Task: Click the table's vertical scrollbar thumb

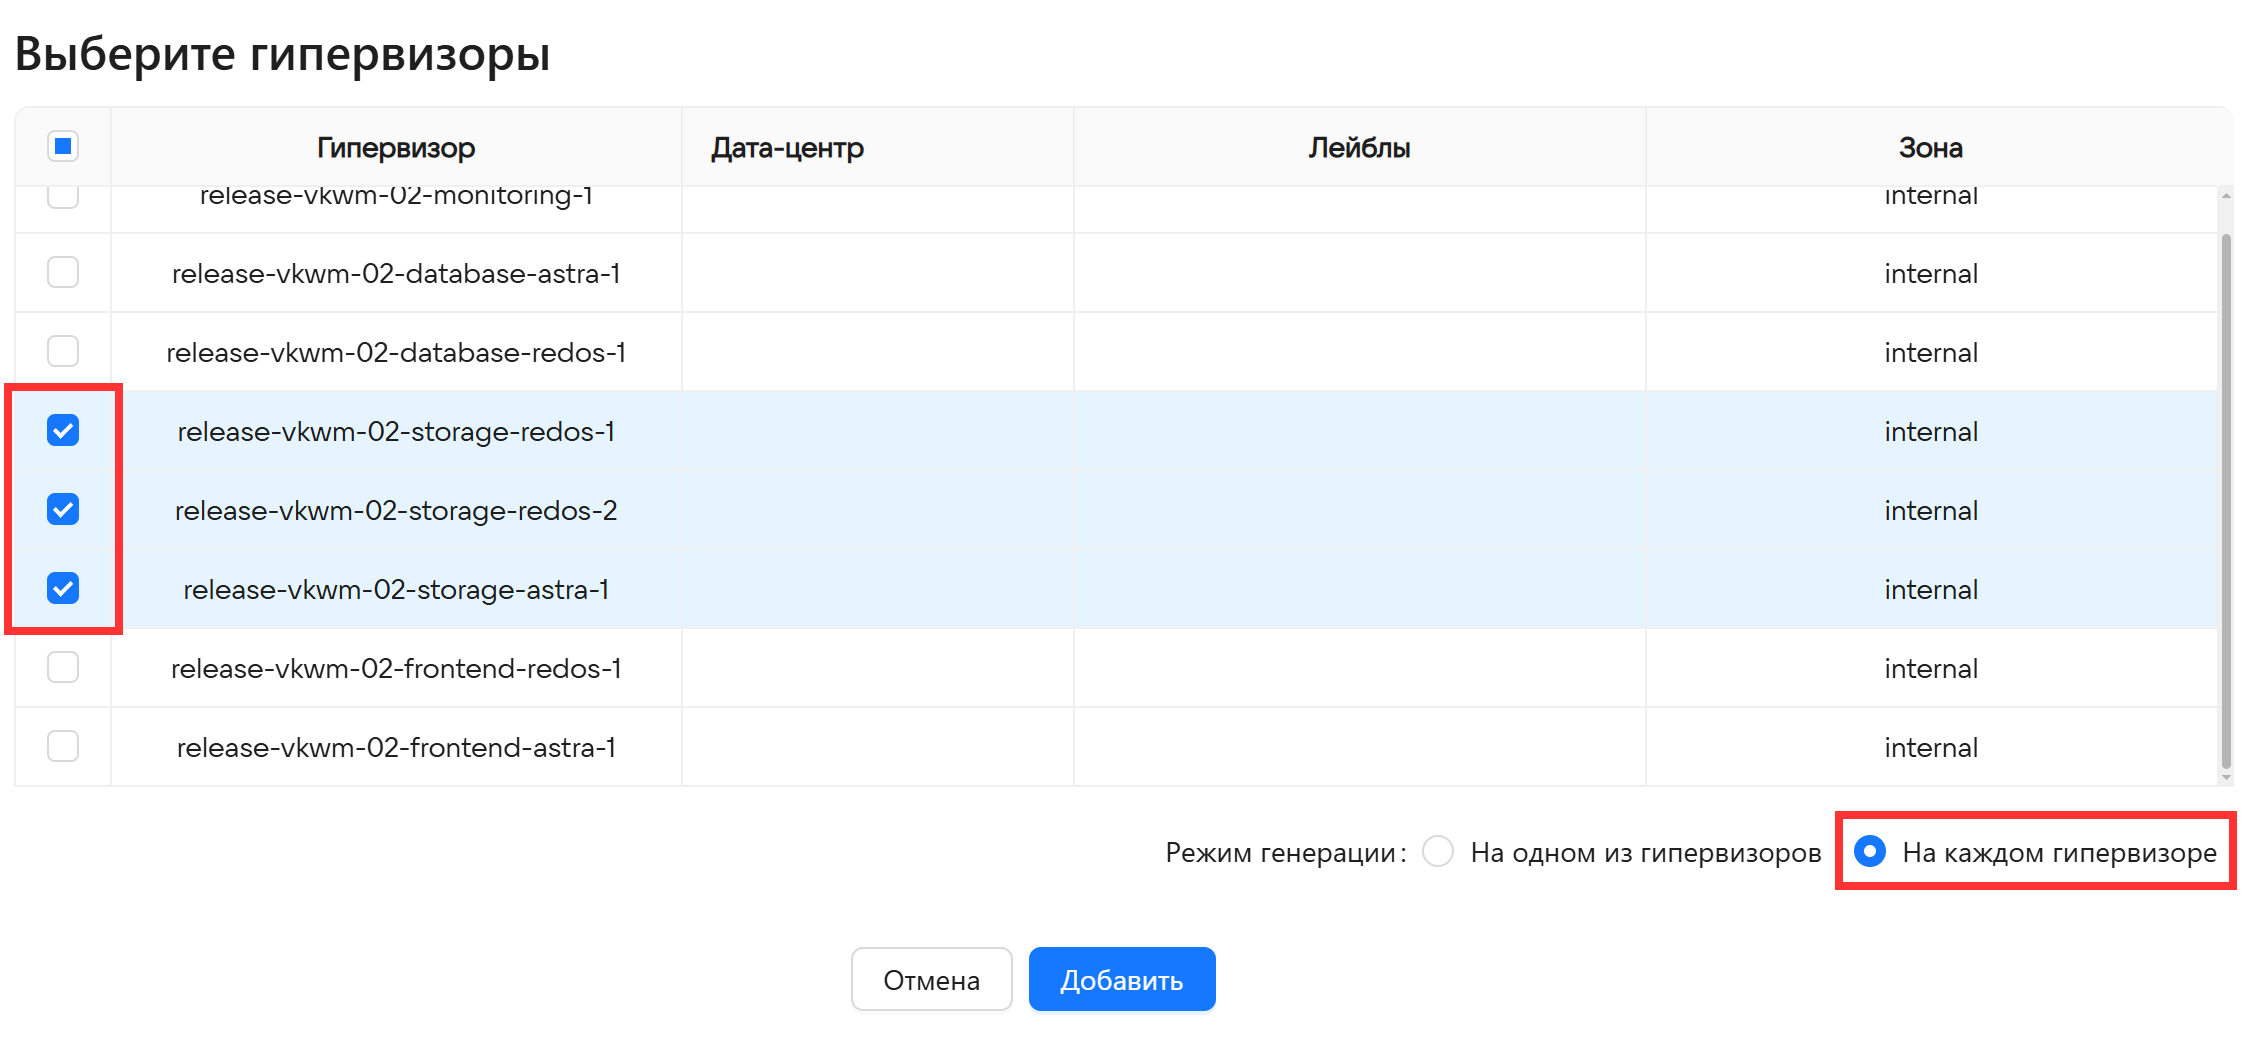Action: click(x=2226, y=500)
